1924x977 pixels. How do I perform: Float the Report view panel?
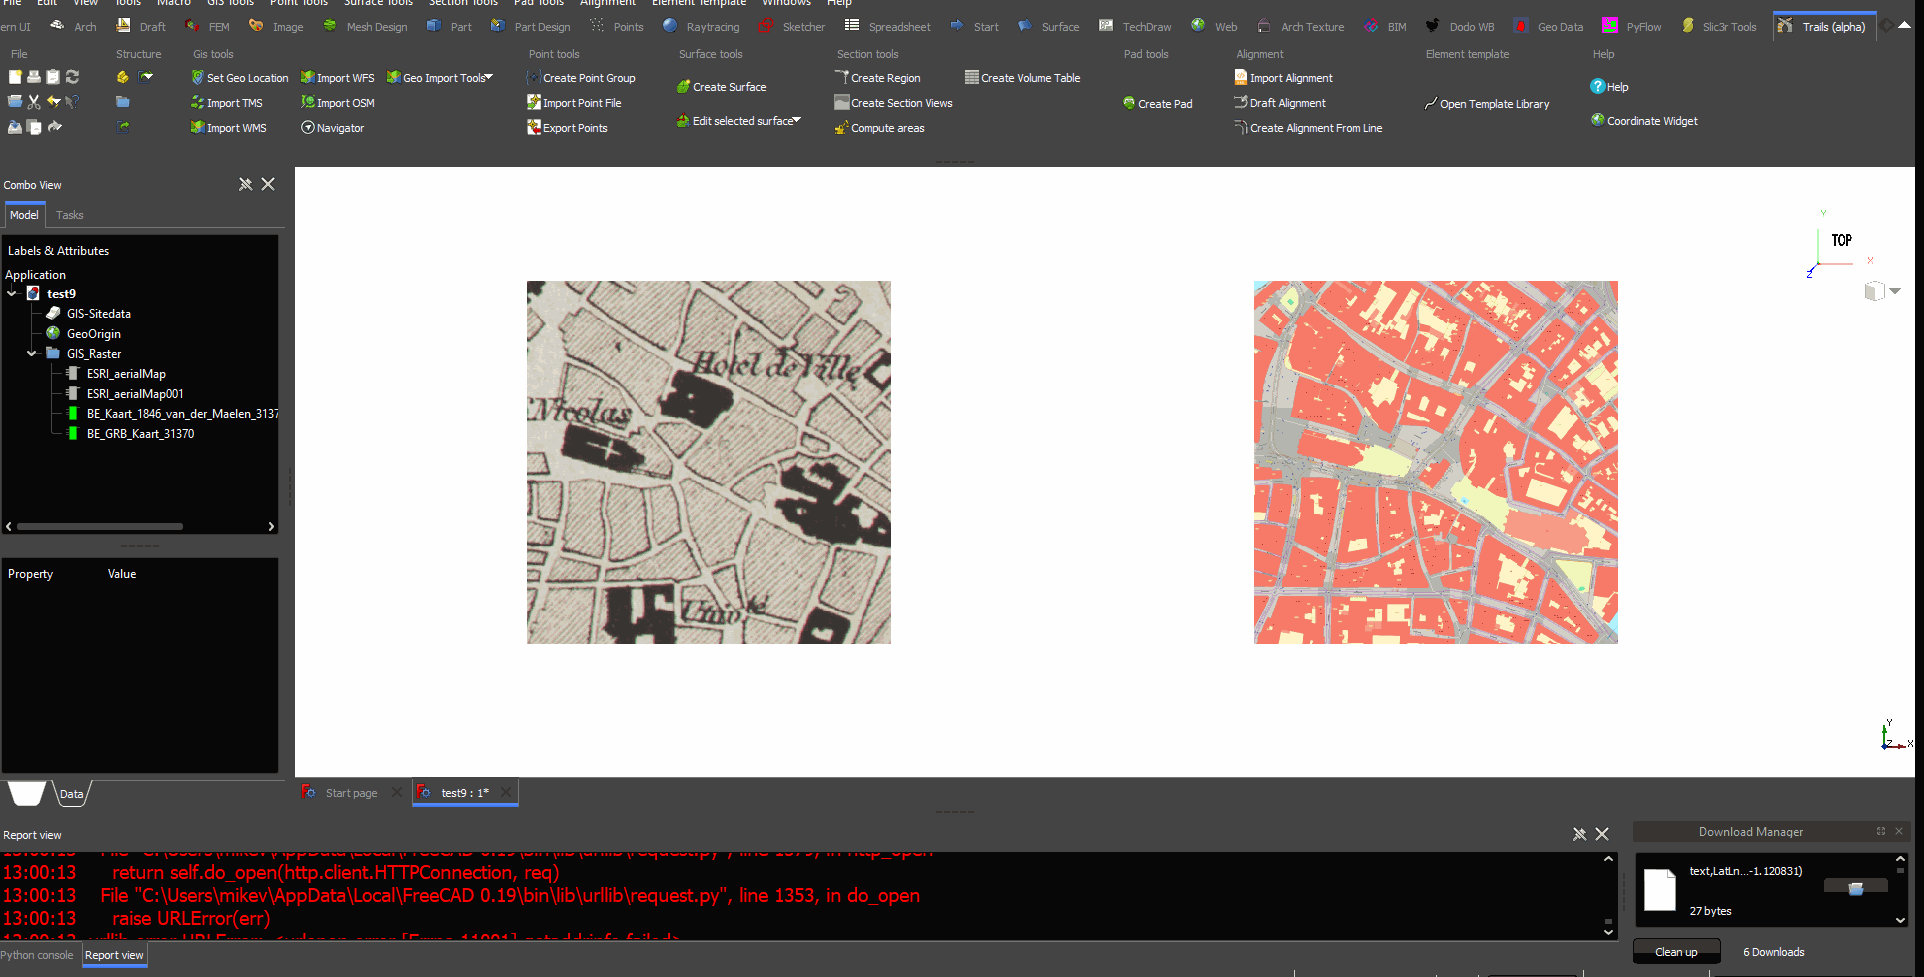coord(1579,834)
